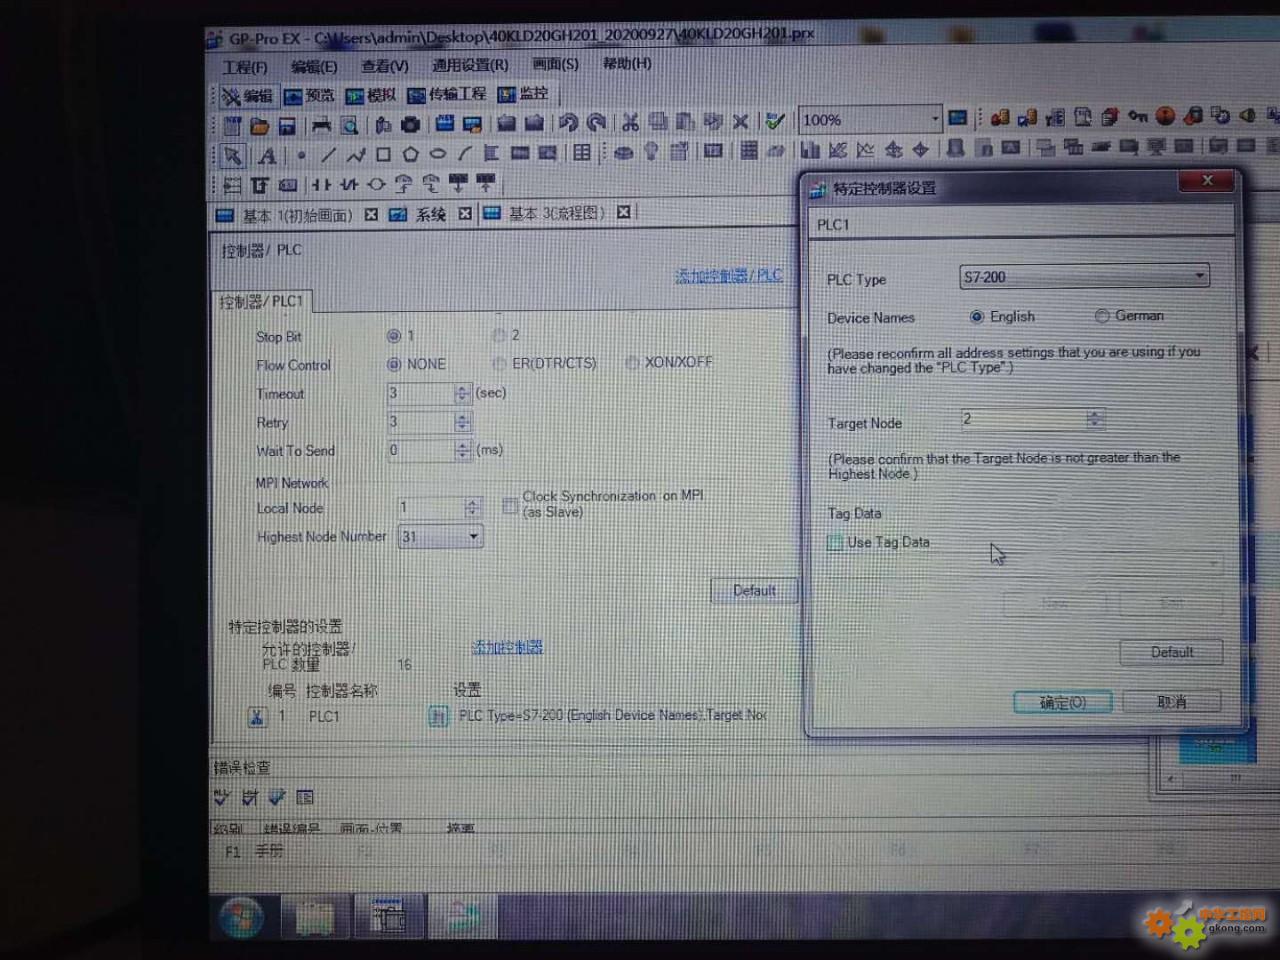This screenshot has height=960, width=1280.
Task: Click the bar graph part icon
Action: point(810,149)
